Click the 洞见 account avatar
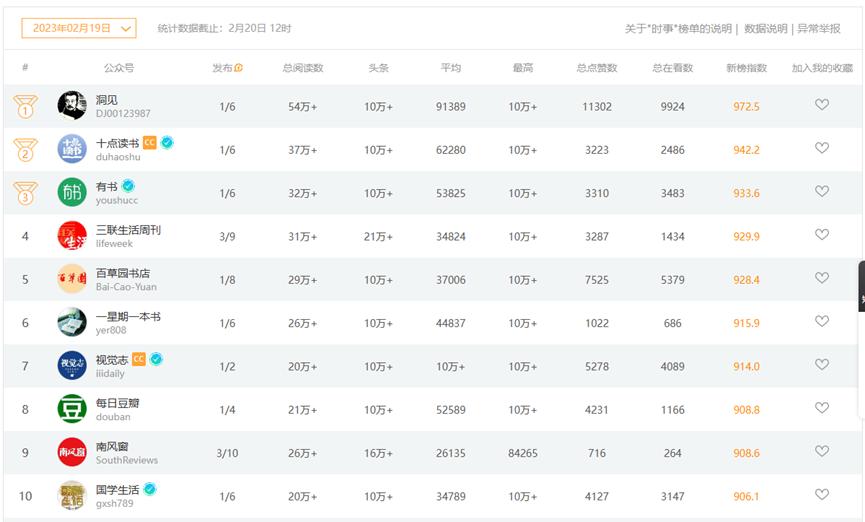Image resolution: width=865 pixels, height=522 pixels. coord(72,105)
